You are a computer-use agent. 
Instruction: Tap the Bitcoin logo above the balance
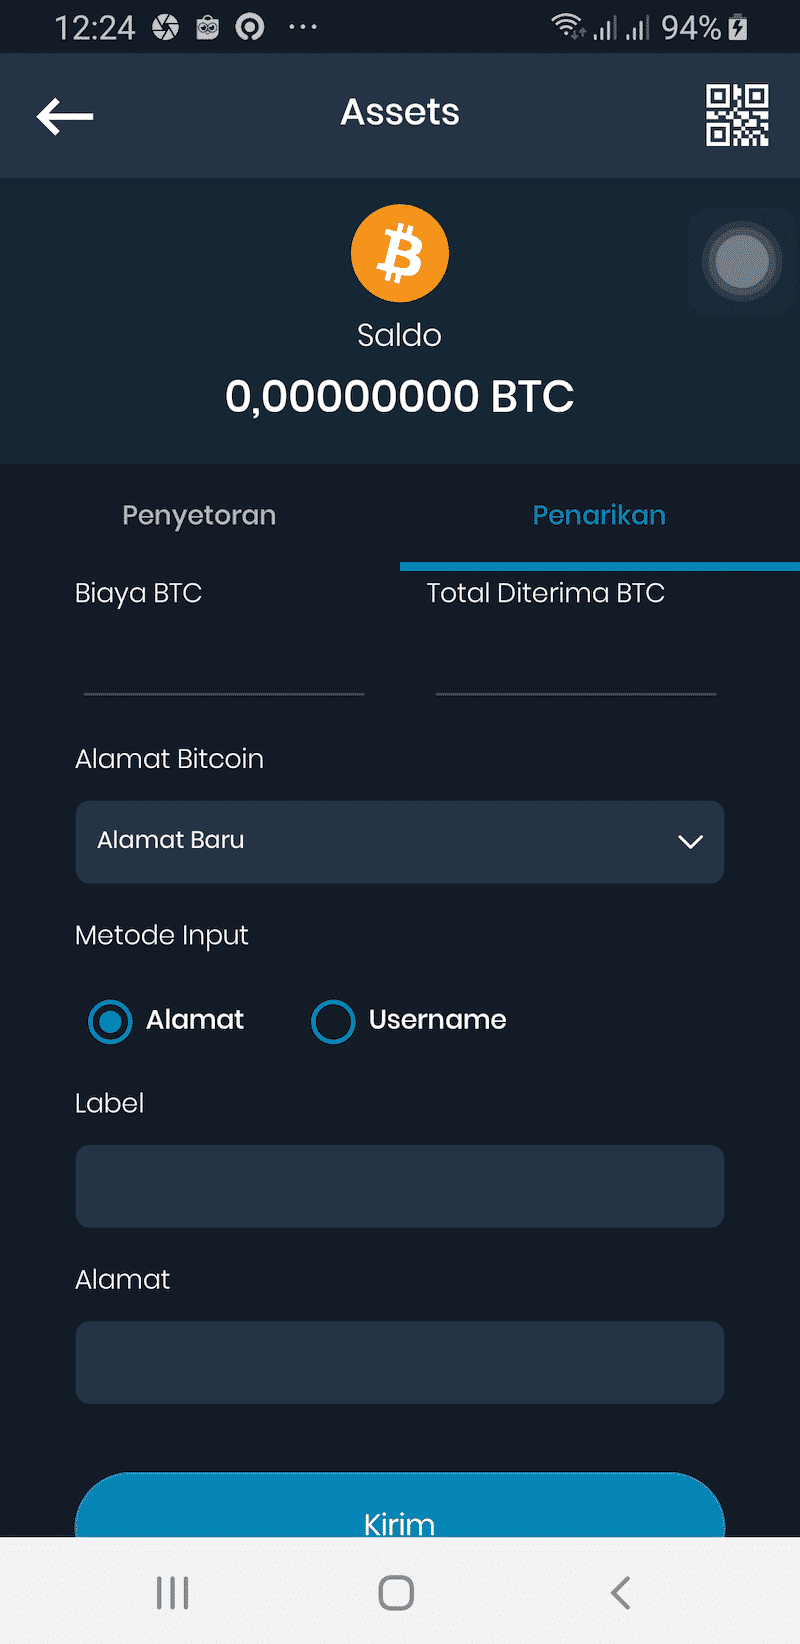pos(400,253)
